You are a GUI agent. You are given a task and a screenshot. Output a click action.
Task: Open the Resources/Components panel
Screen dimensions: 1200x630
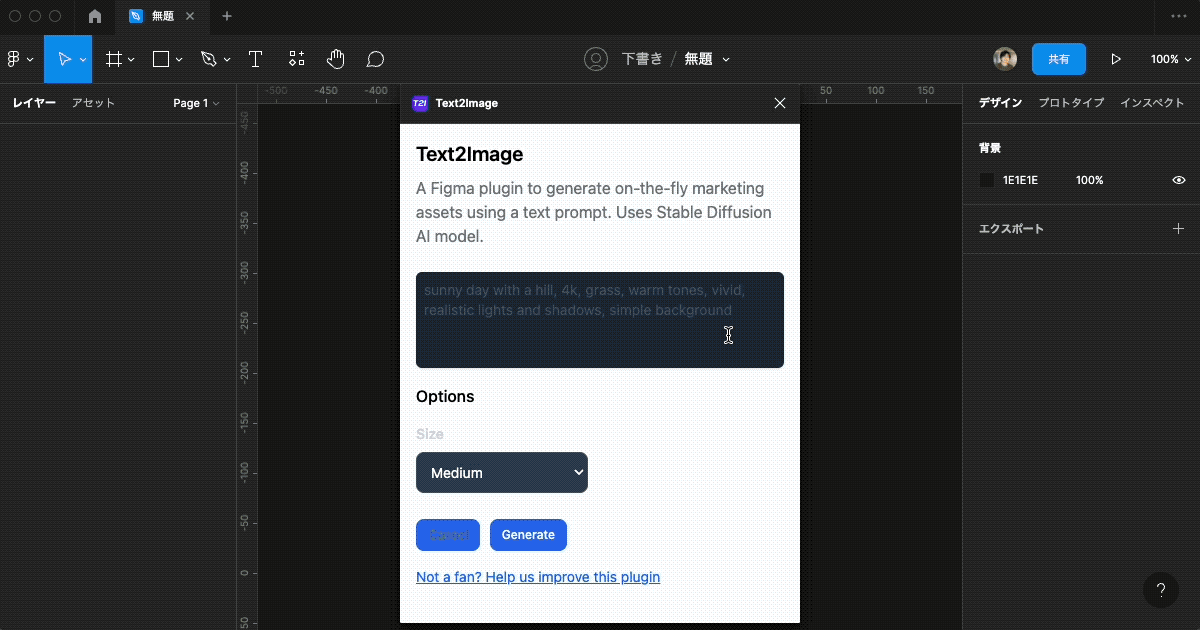[296, 58]
